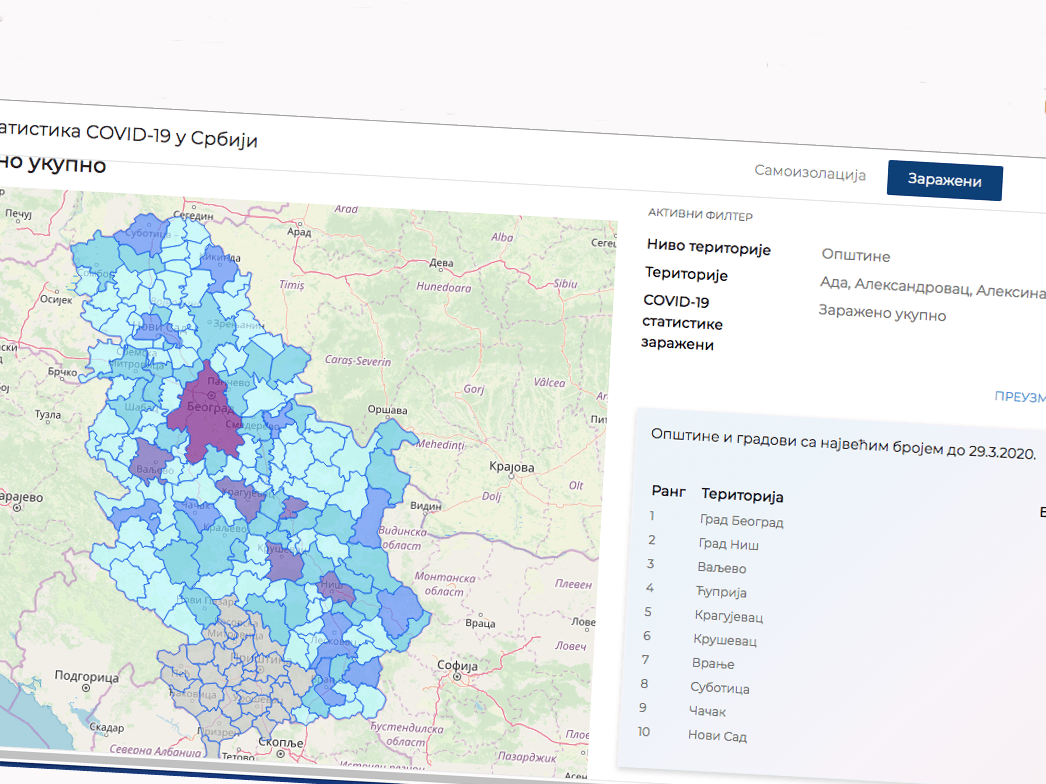
Task: Switch to the Самоизолација tab
Action: tap(809, 173)
